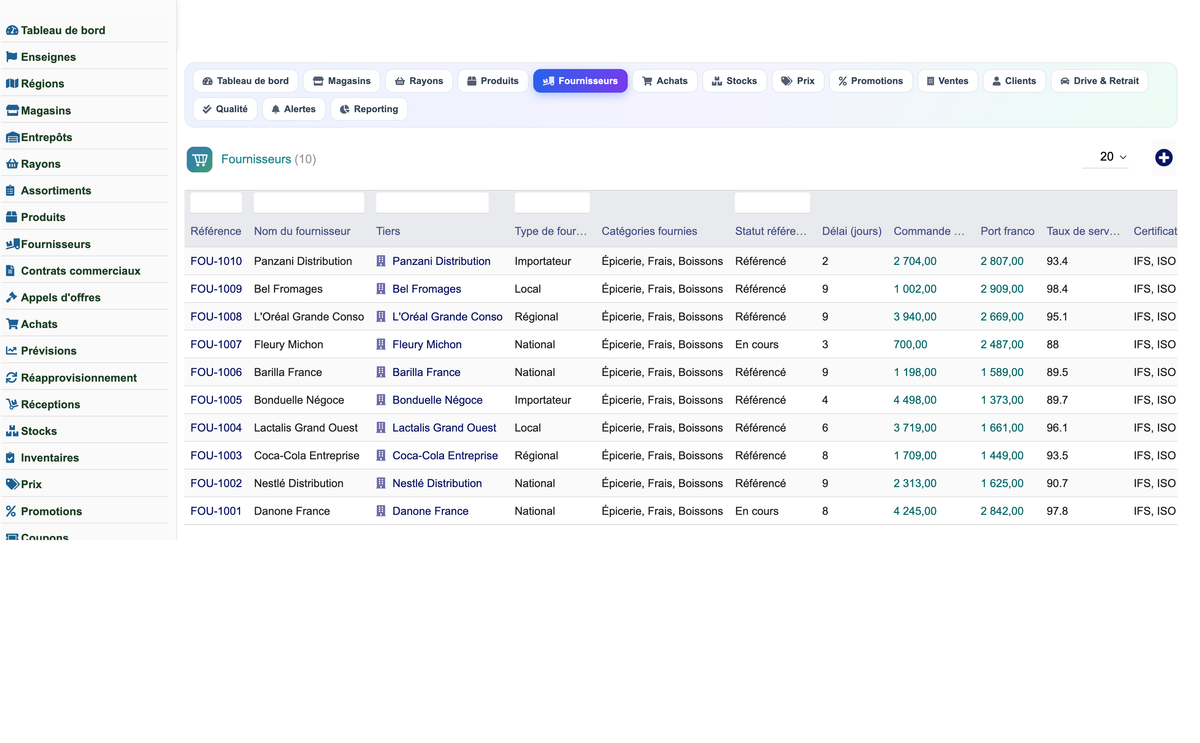This screenshot has width=1200, height=743.
Task: Open the Ventes tab
Action: (x=947, y=81)
